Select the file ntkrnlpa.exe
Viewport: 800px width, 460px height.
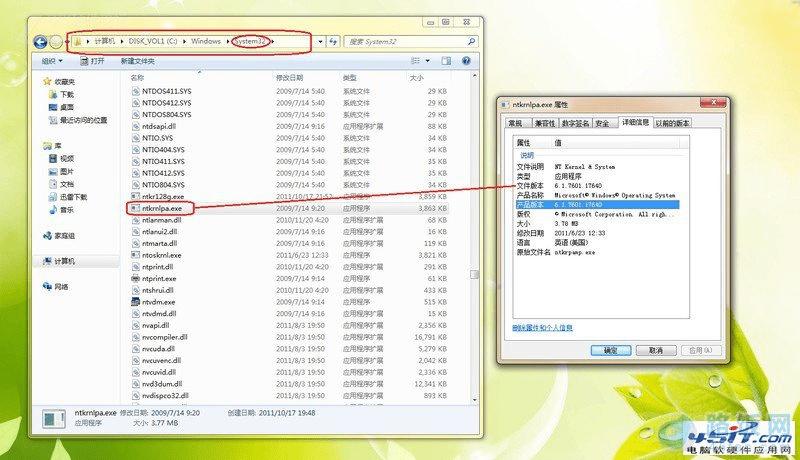[162, 208]
